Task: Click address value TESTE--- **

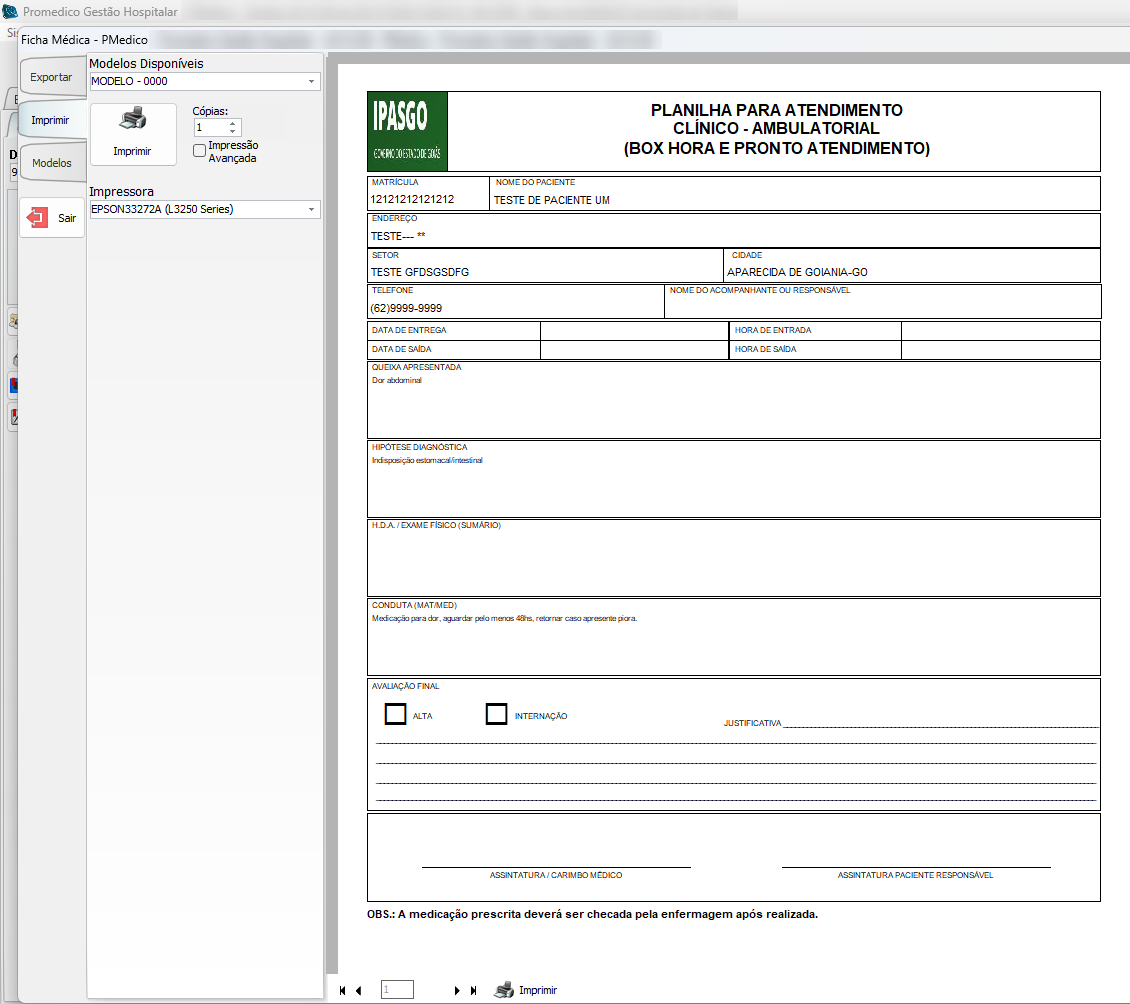Action: click(398, 236)
